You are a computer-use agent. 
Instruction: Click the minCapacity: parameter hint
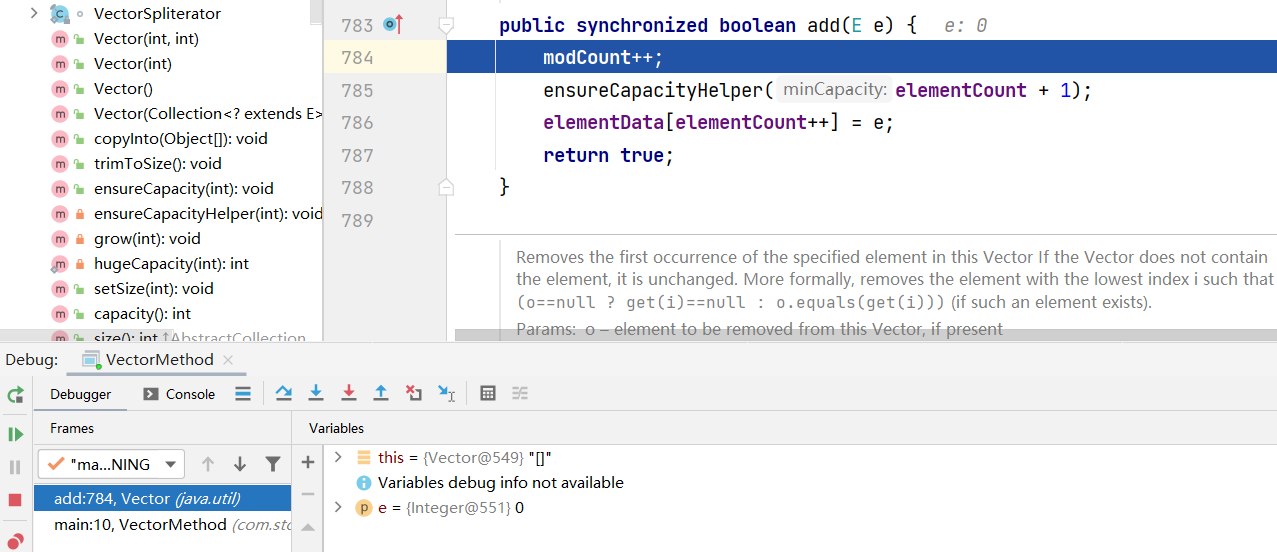(x=835, y=90)
